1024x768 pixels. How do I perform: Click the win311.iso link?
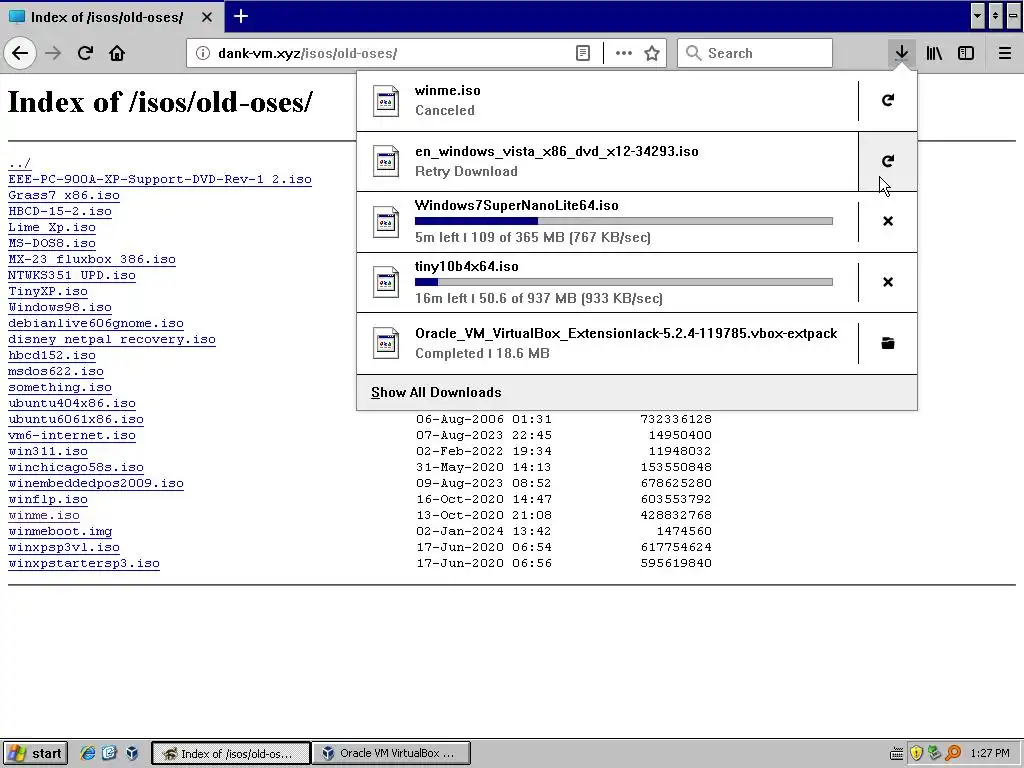(48, 451)
